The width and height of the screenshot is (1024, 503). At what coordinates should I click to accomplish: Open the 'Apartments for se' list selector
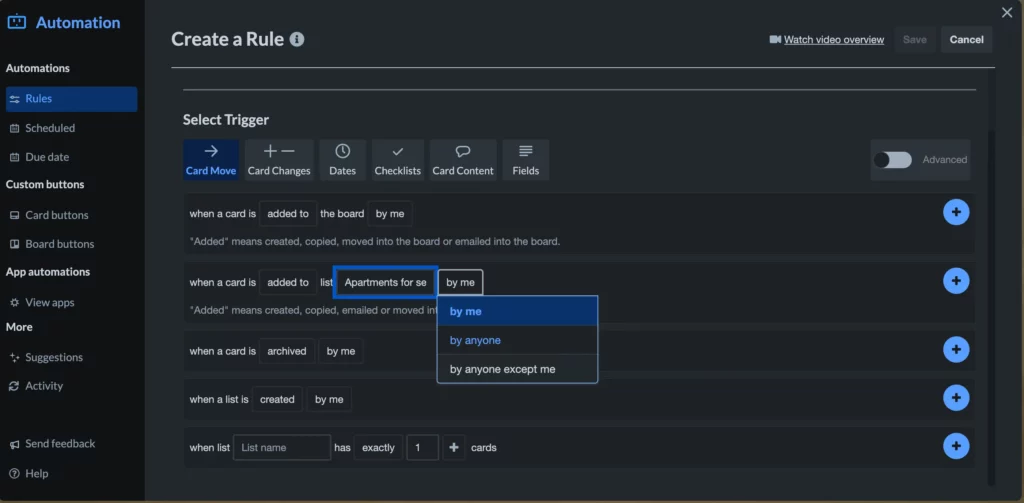(x=385, y=282)
